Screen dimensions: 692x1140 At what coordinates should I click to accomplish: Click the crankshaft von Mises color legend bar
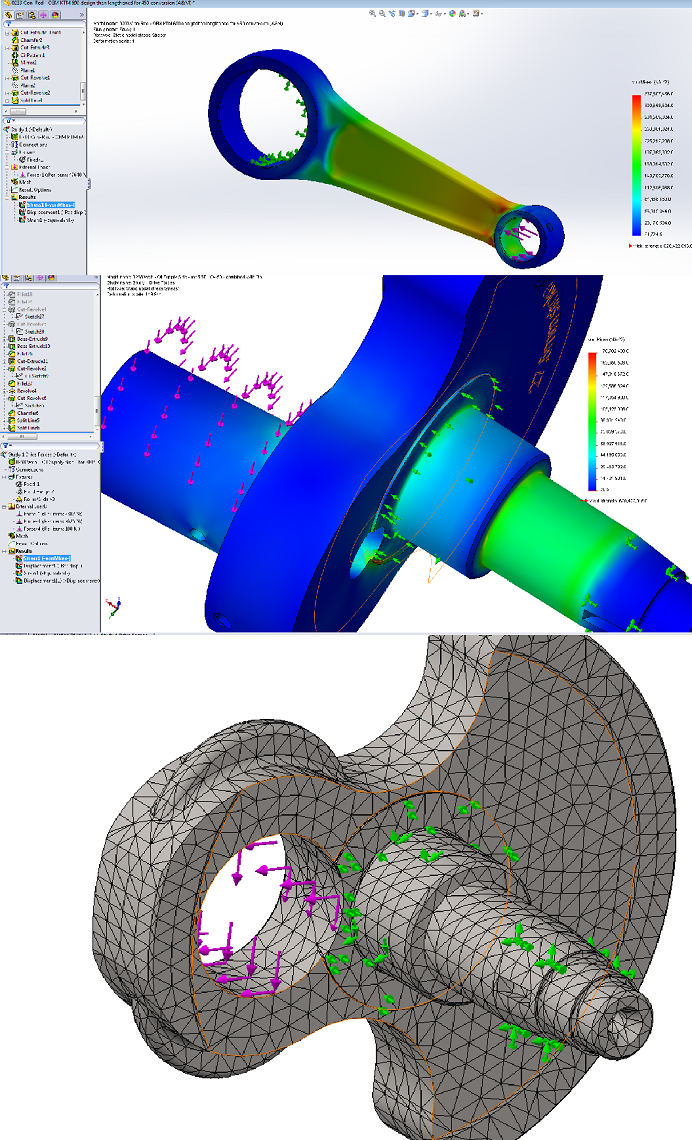pyautogui.click(x=592, y=422)
